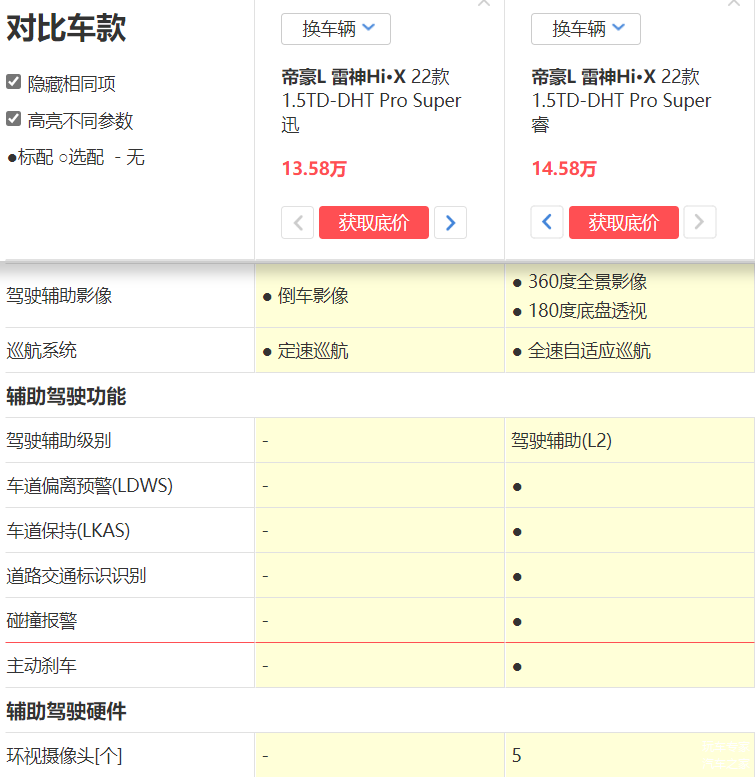Move the 14.58万 car left with the blue arrow
The height and width of the screenshot is (777, 755).
point(547,222)
